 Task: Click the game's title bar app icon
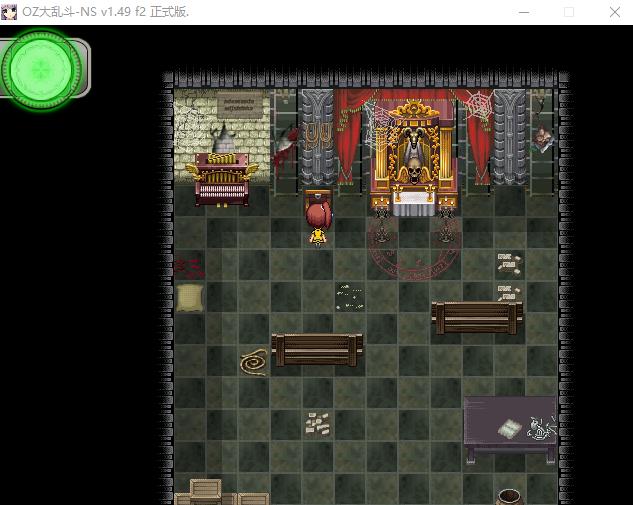coord(9,12)
